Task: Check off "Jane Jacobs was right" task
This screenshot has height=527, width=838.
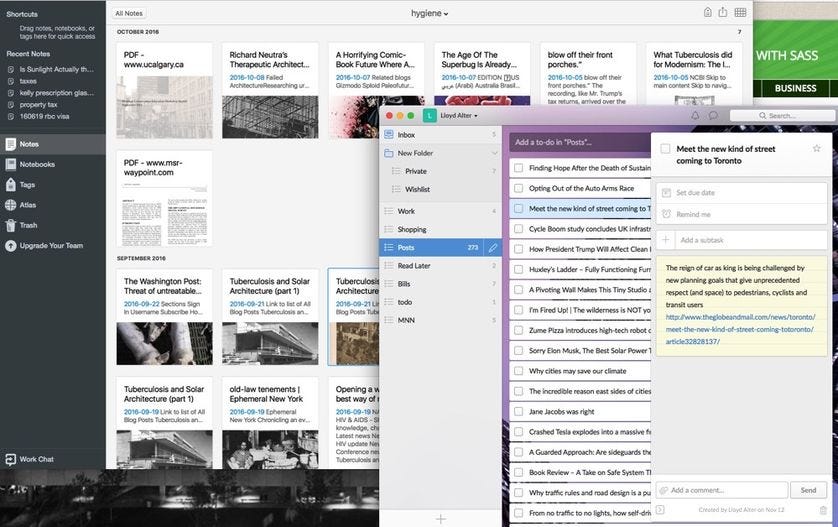Action: pos(518,412)
